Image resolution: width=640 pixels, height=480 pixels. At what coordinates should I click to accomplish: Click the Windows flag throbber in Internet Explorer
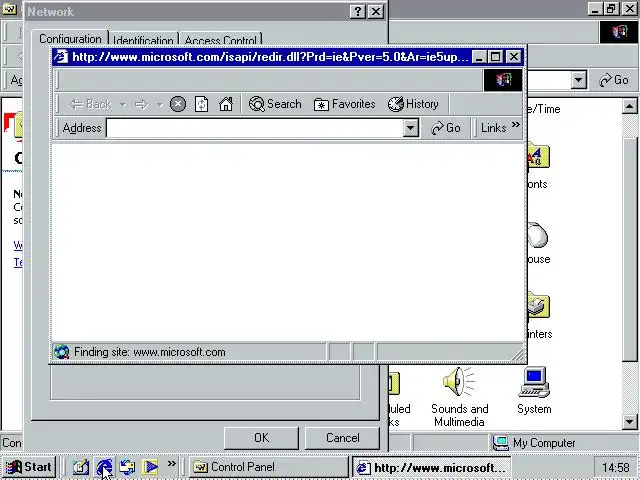point(503,80)
